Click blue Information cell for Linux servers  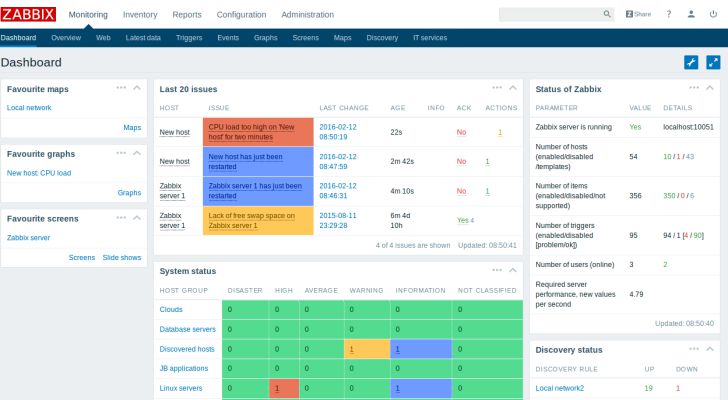coord(421,388)
